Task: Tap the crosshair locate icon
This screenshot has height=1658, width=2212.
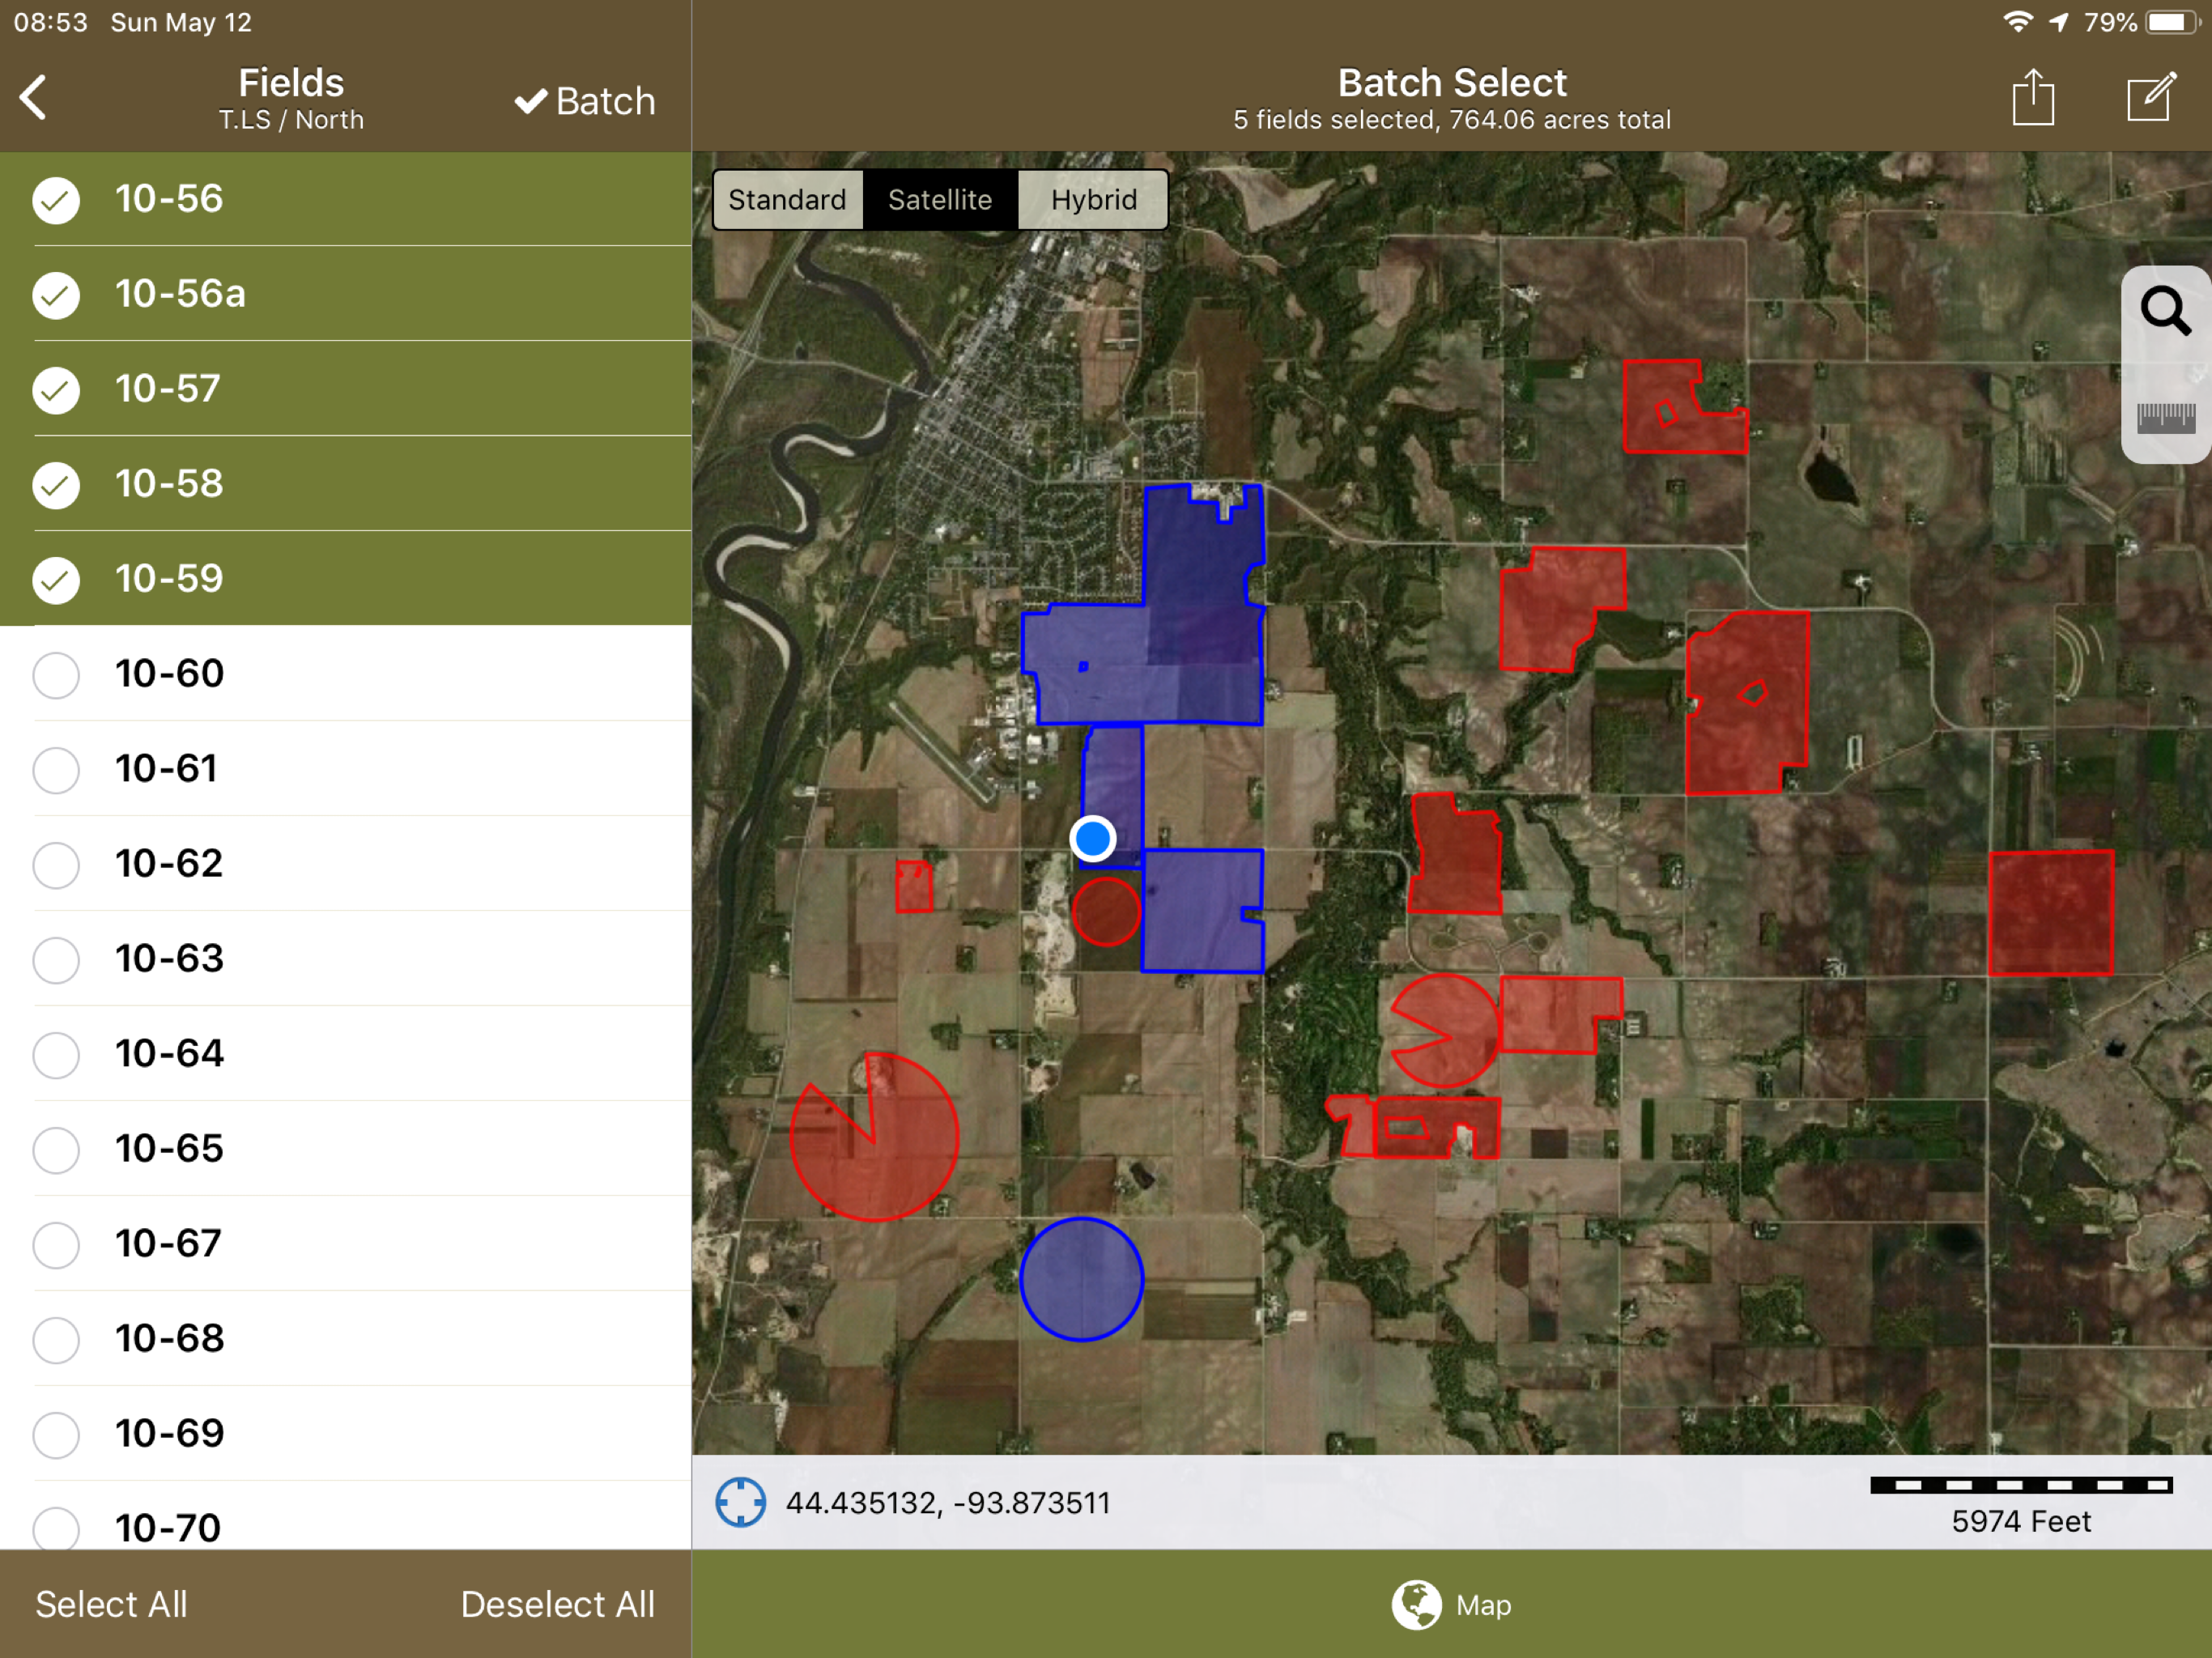Action: click(x=740, y=1502)
